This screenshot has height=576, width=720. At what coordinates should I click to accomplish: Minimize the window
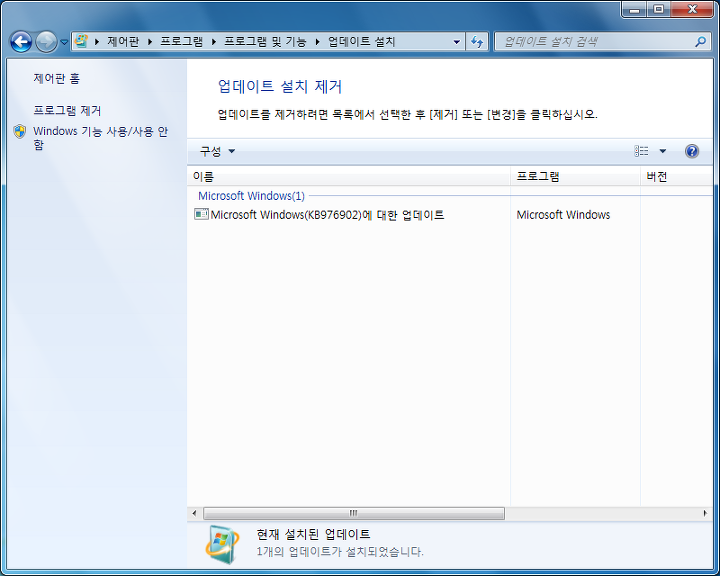(x=635, y=9)
